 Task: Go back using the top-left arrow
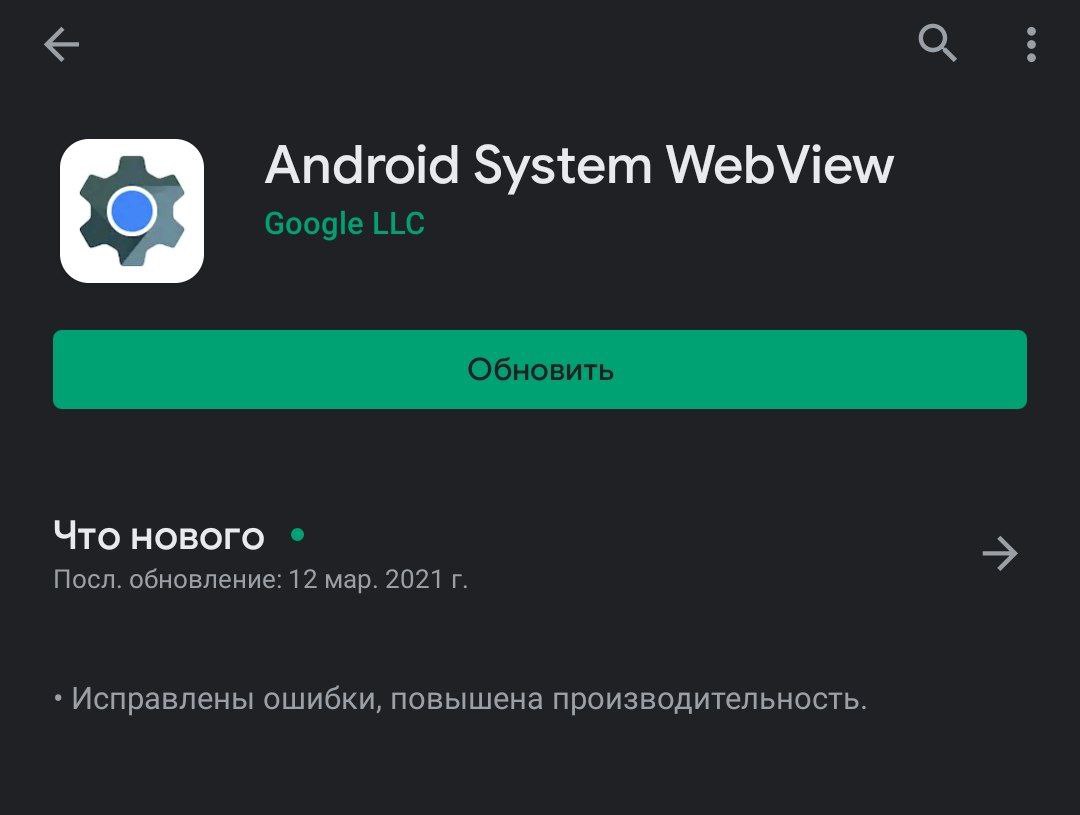[x=61, y=45]
